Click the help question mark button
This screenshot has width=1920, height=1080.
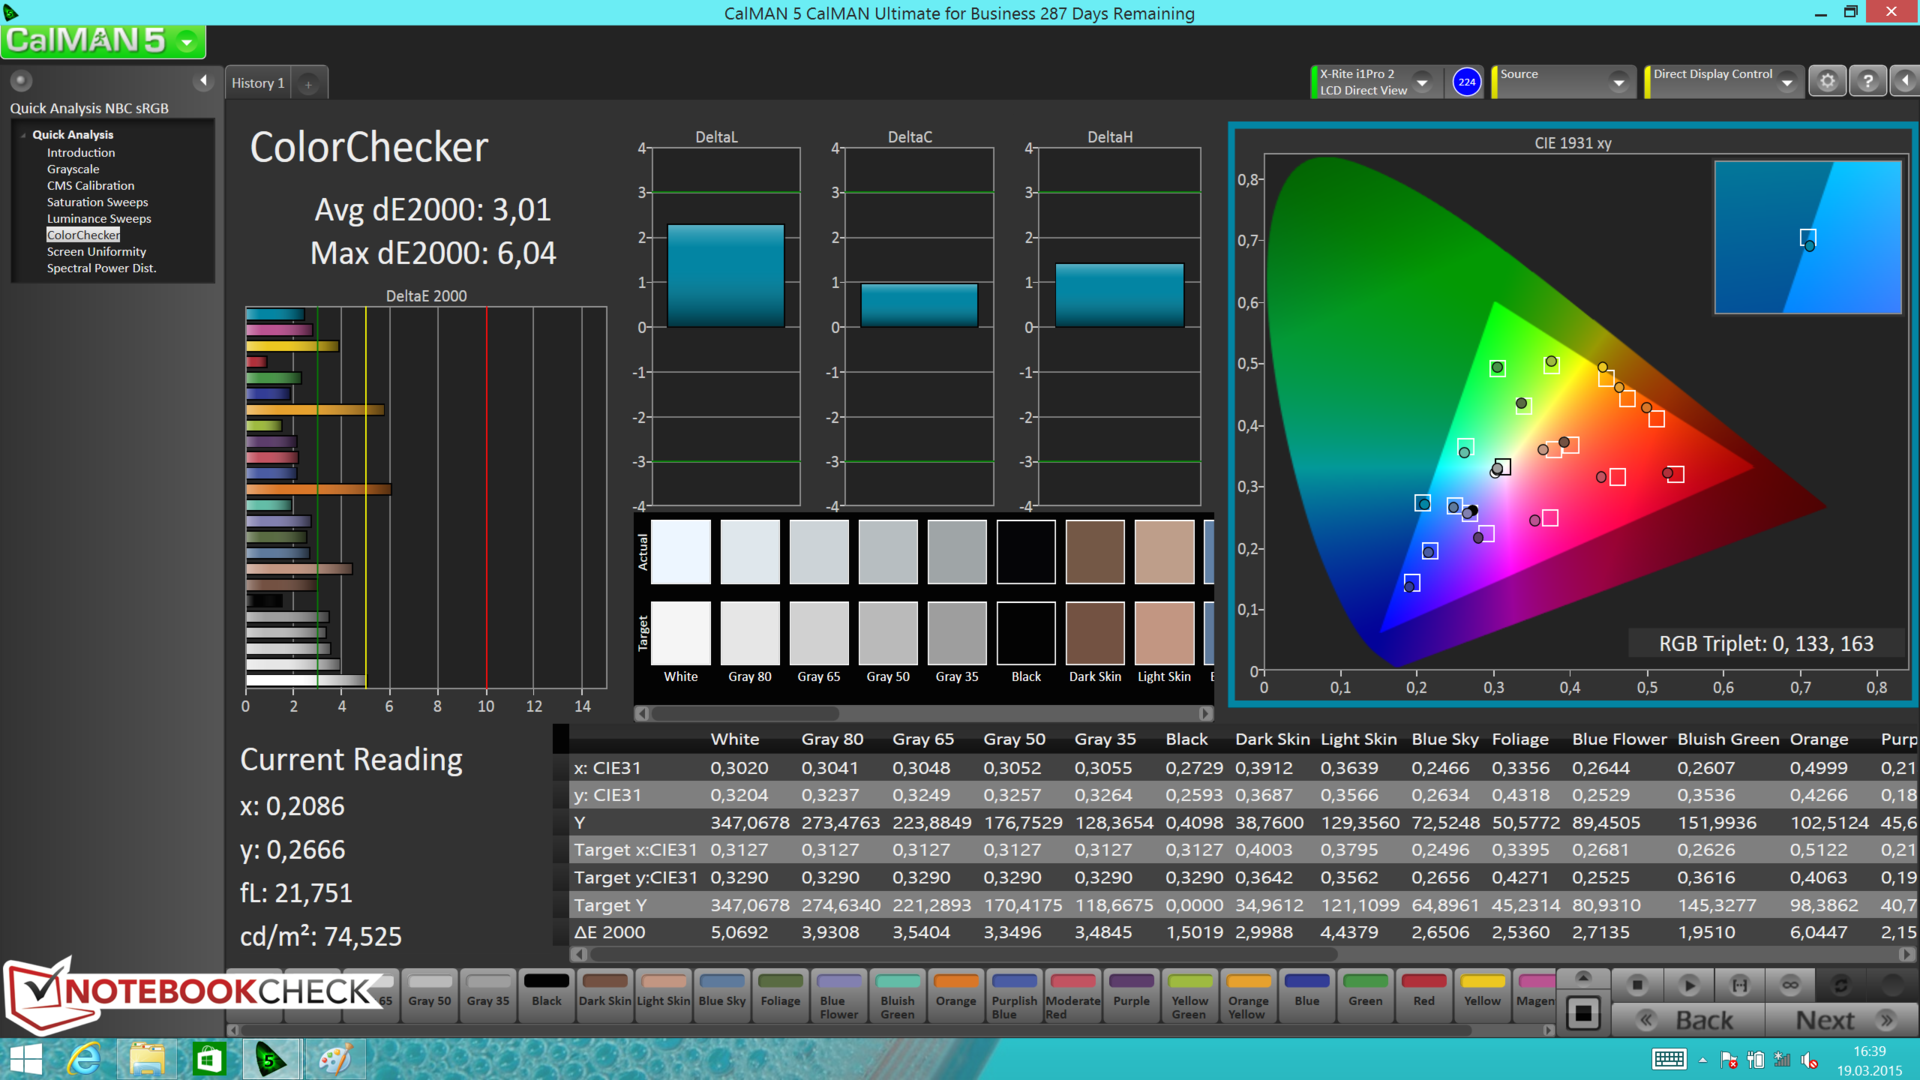1867,82
